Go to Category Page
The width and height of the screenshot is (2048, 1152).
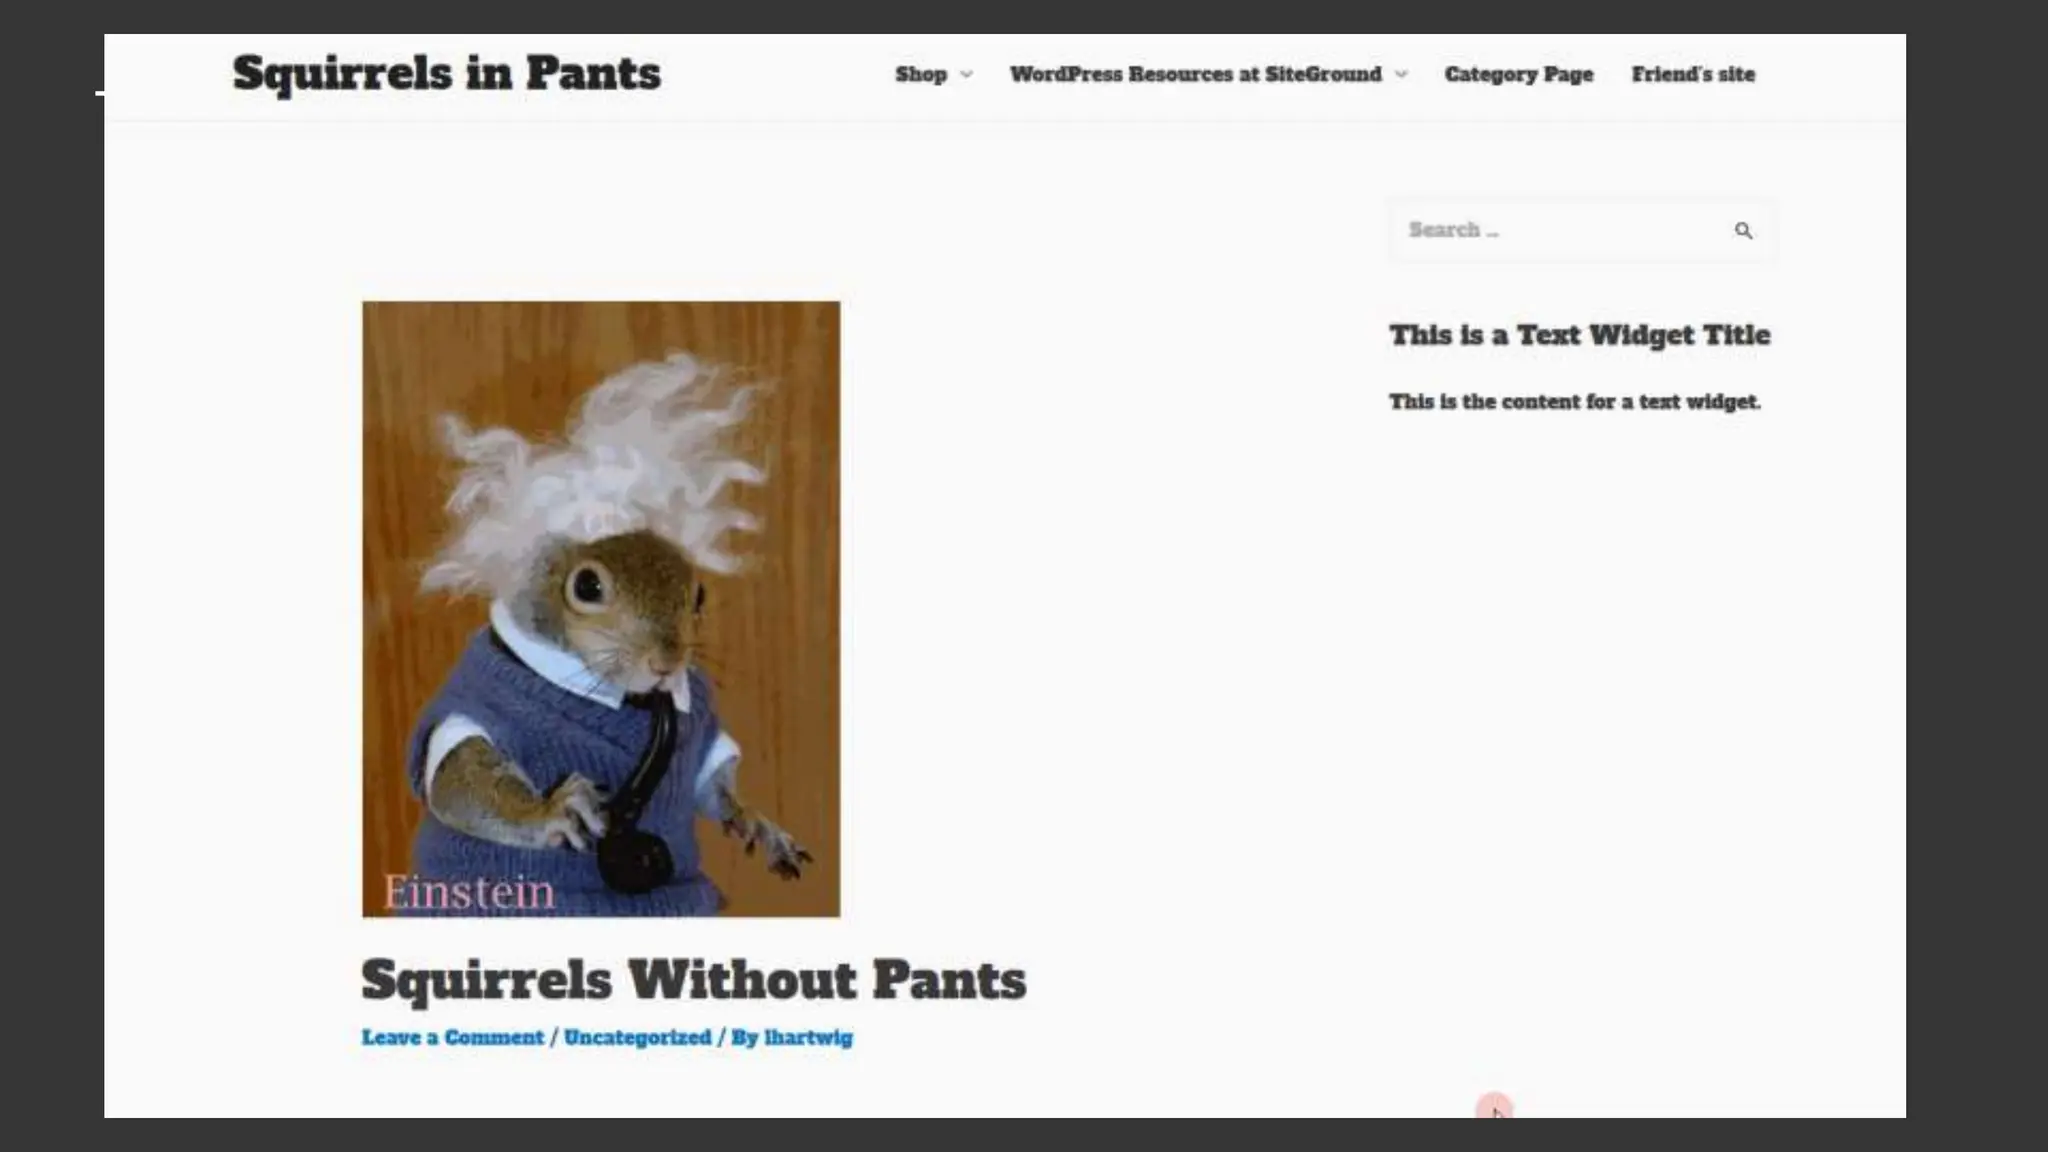pyautogui.click(x=1518, y=75)
